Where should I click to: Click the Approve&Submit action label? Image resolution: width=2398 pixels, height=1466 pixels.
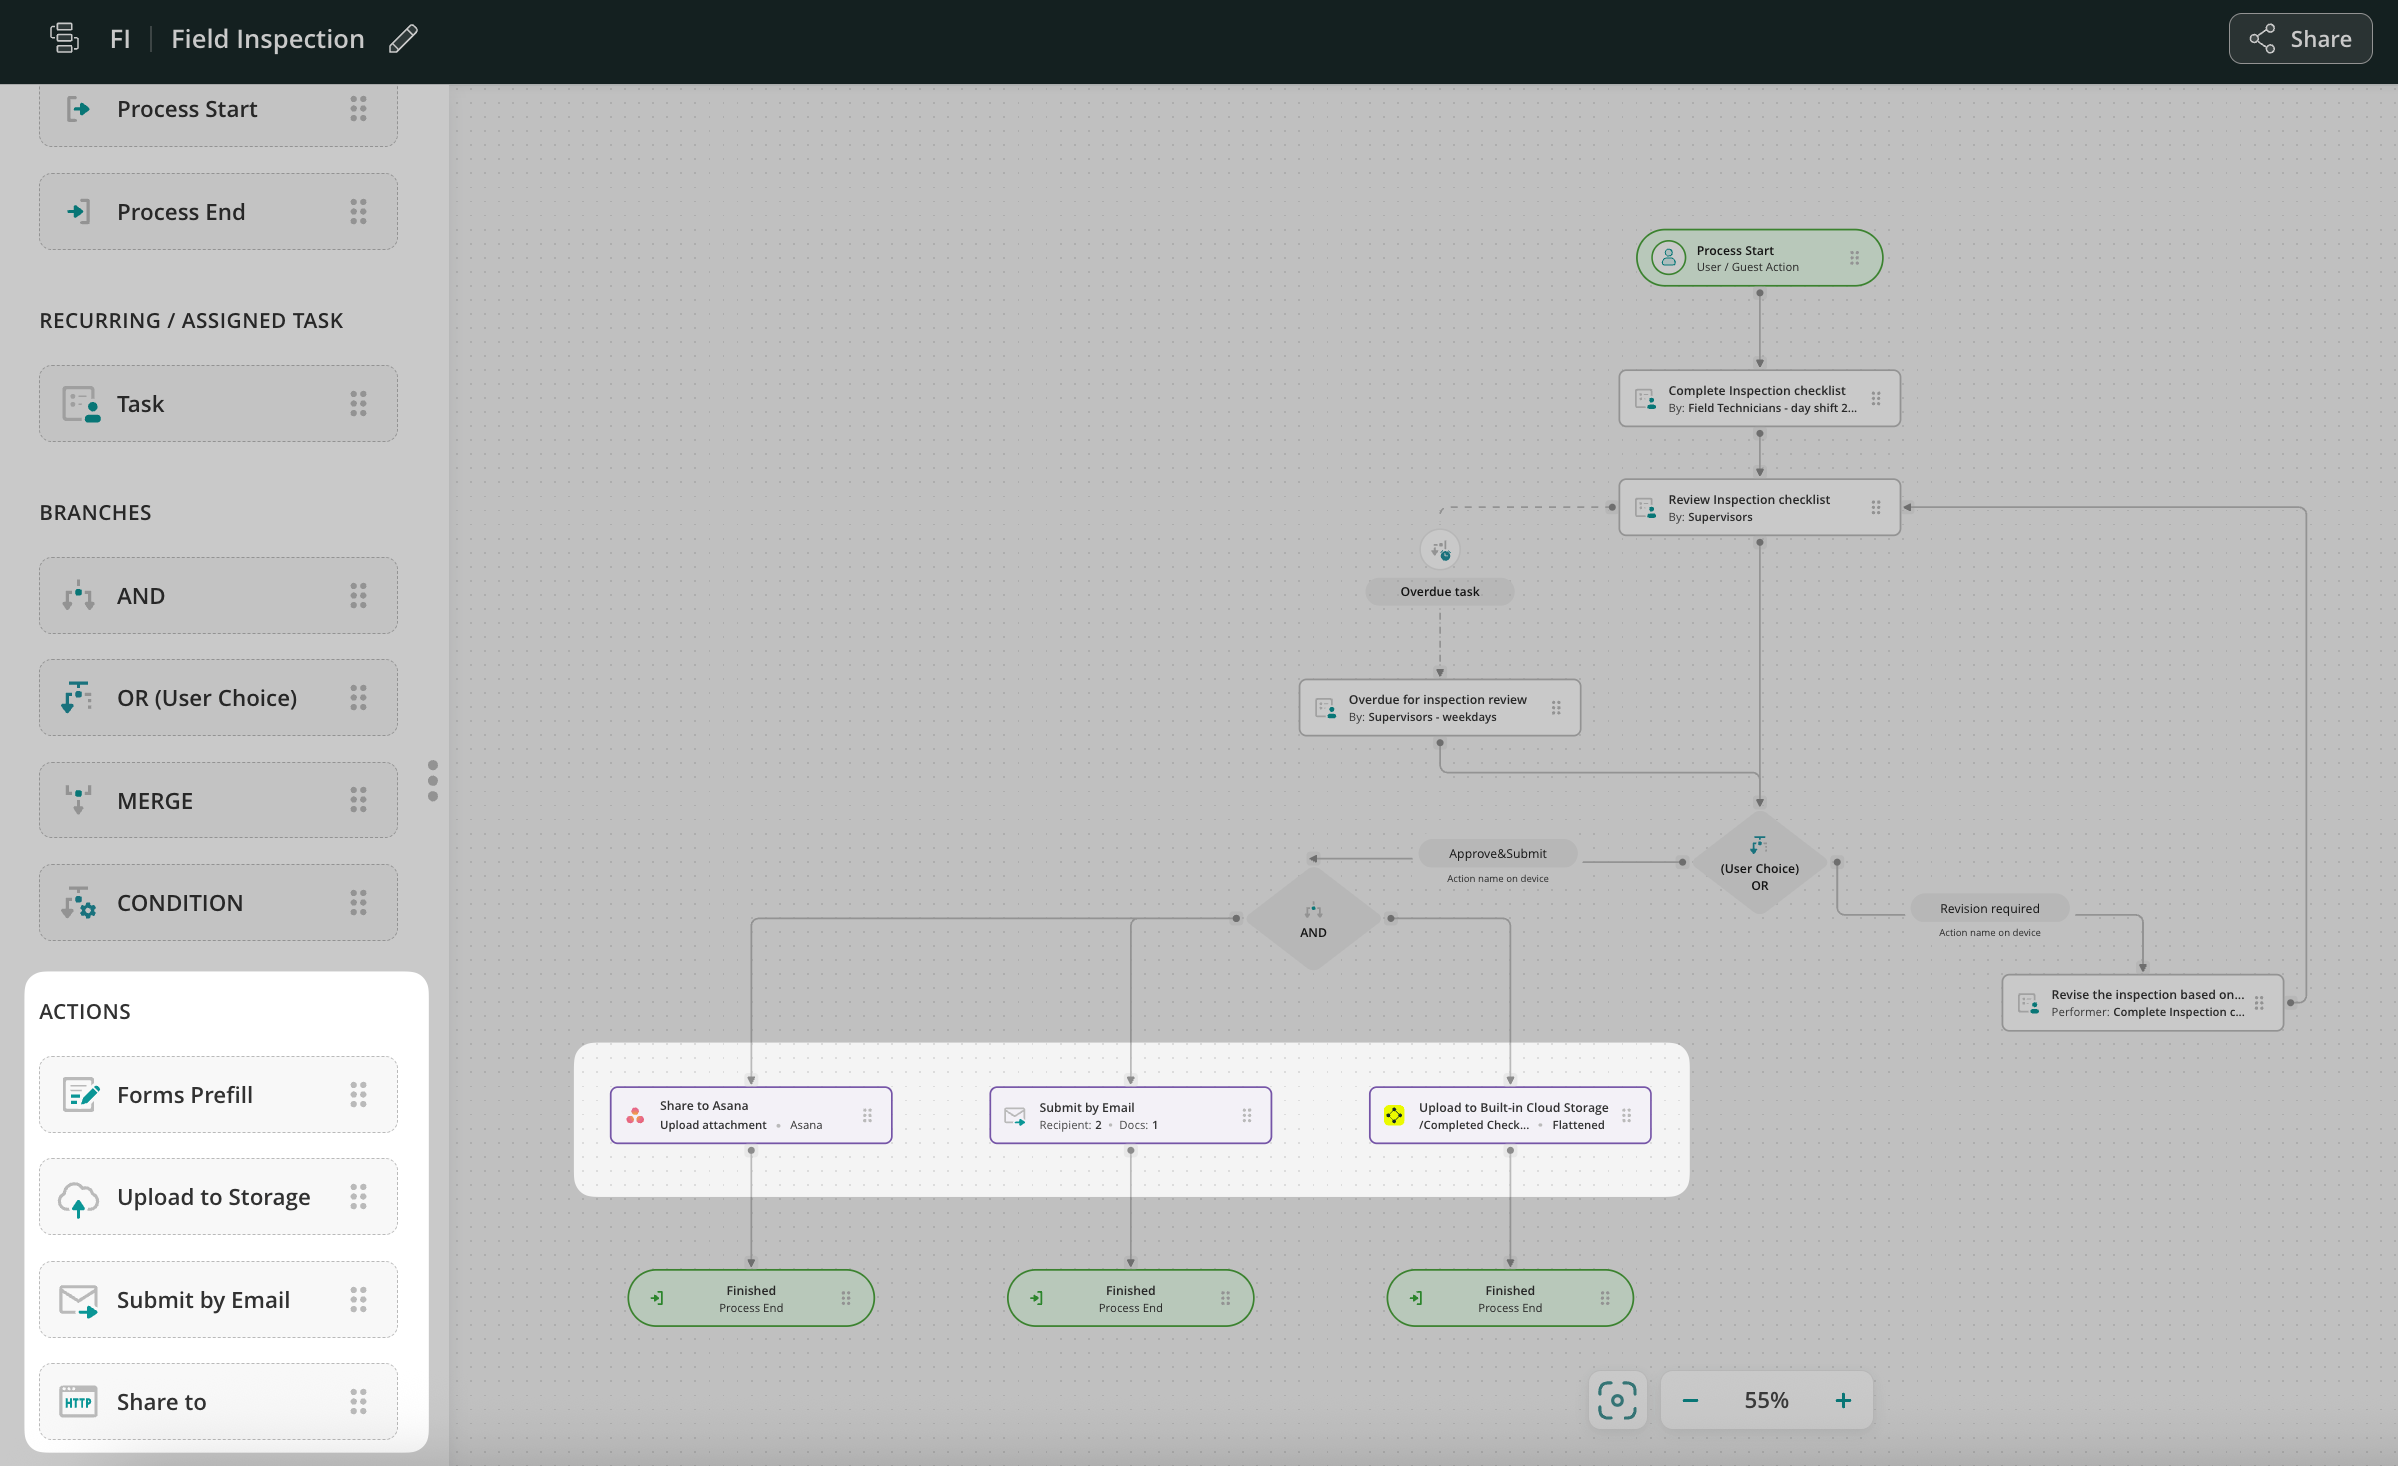[x=1497, y=854]
